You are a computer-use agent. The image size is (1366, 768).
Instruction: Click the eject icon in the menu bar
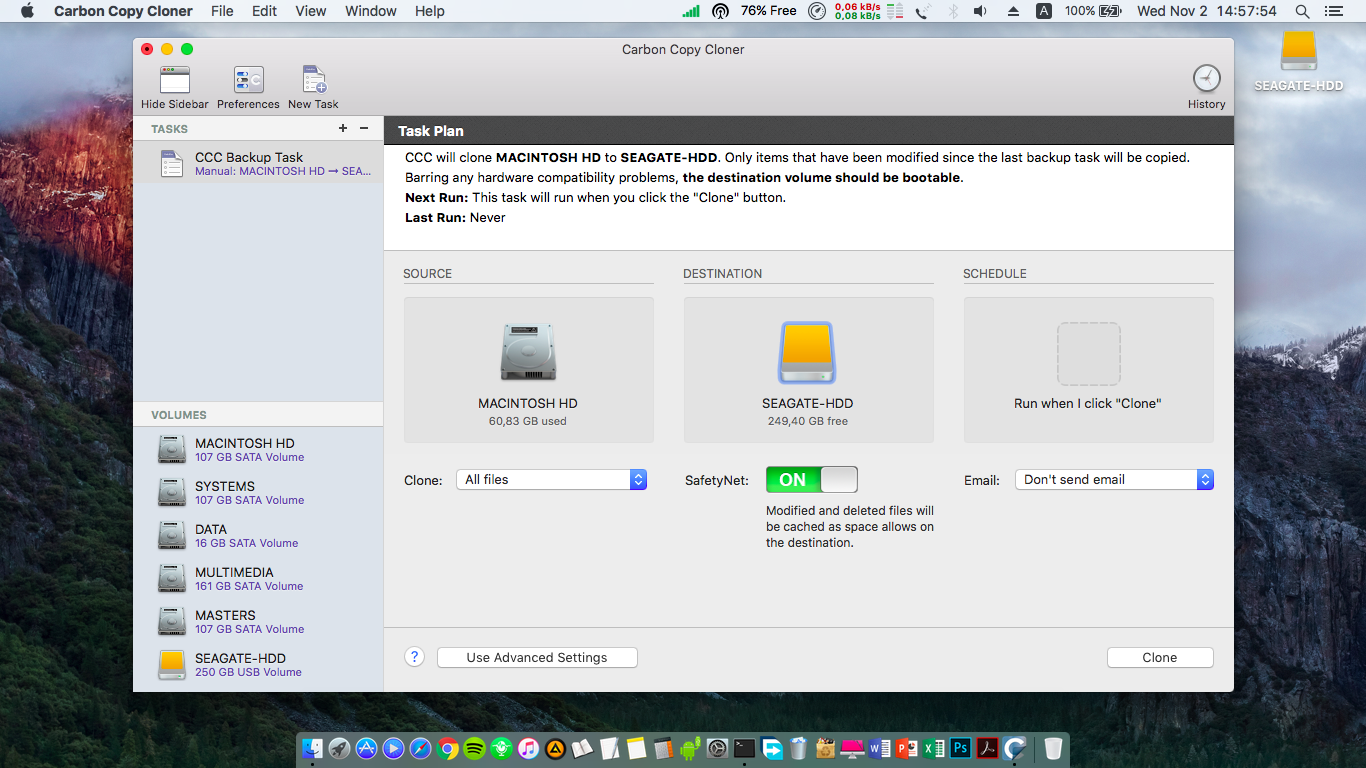[1013, 11]
